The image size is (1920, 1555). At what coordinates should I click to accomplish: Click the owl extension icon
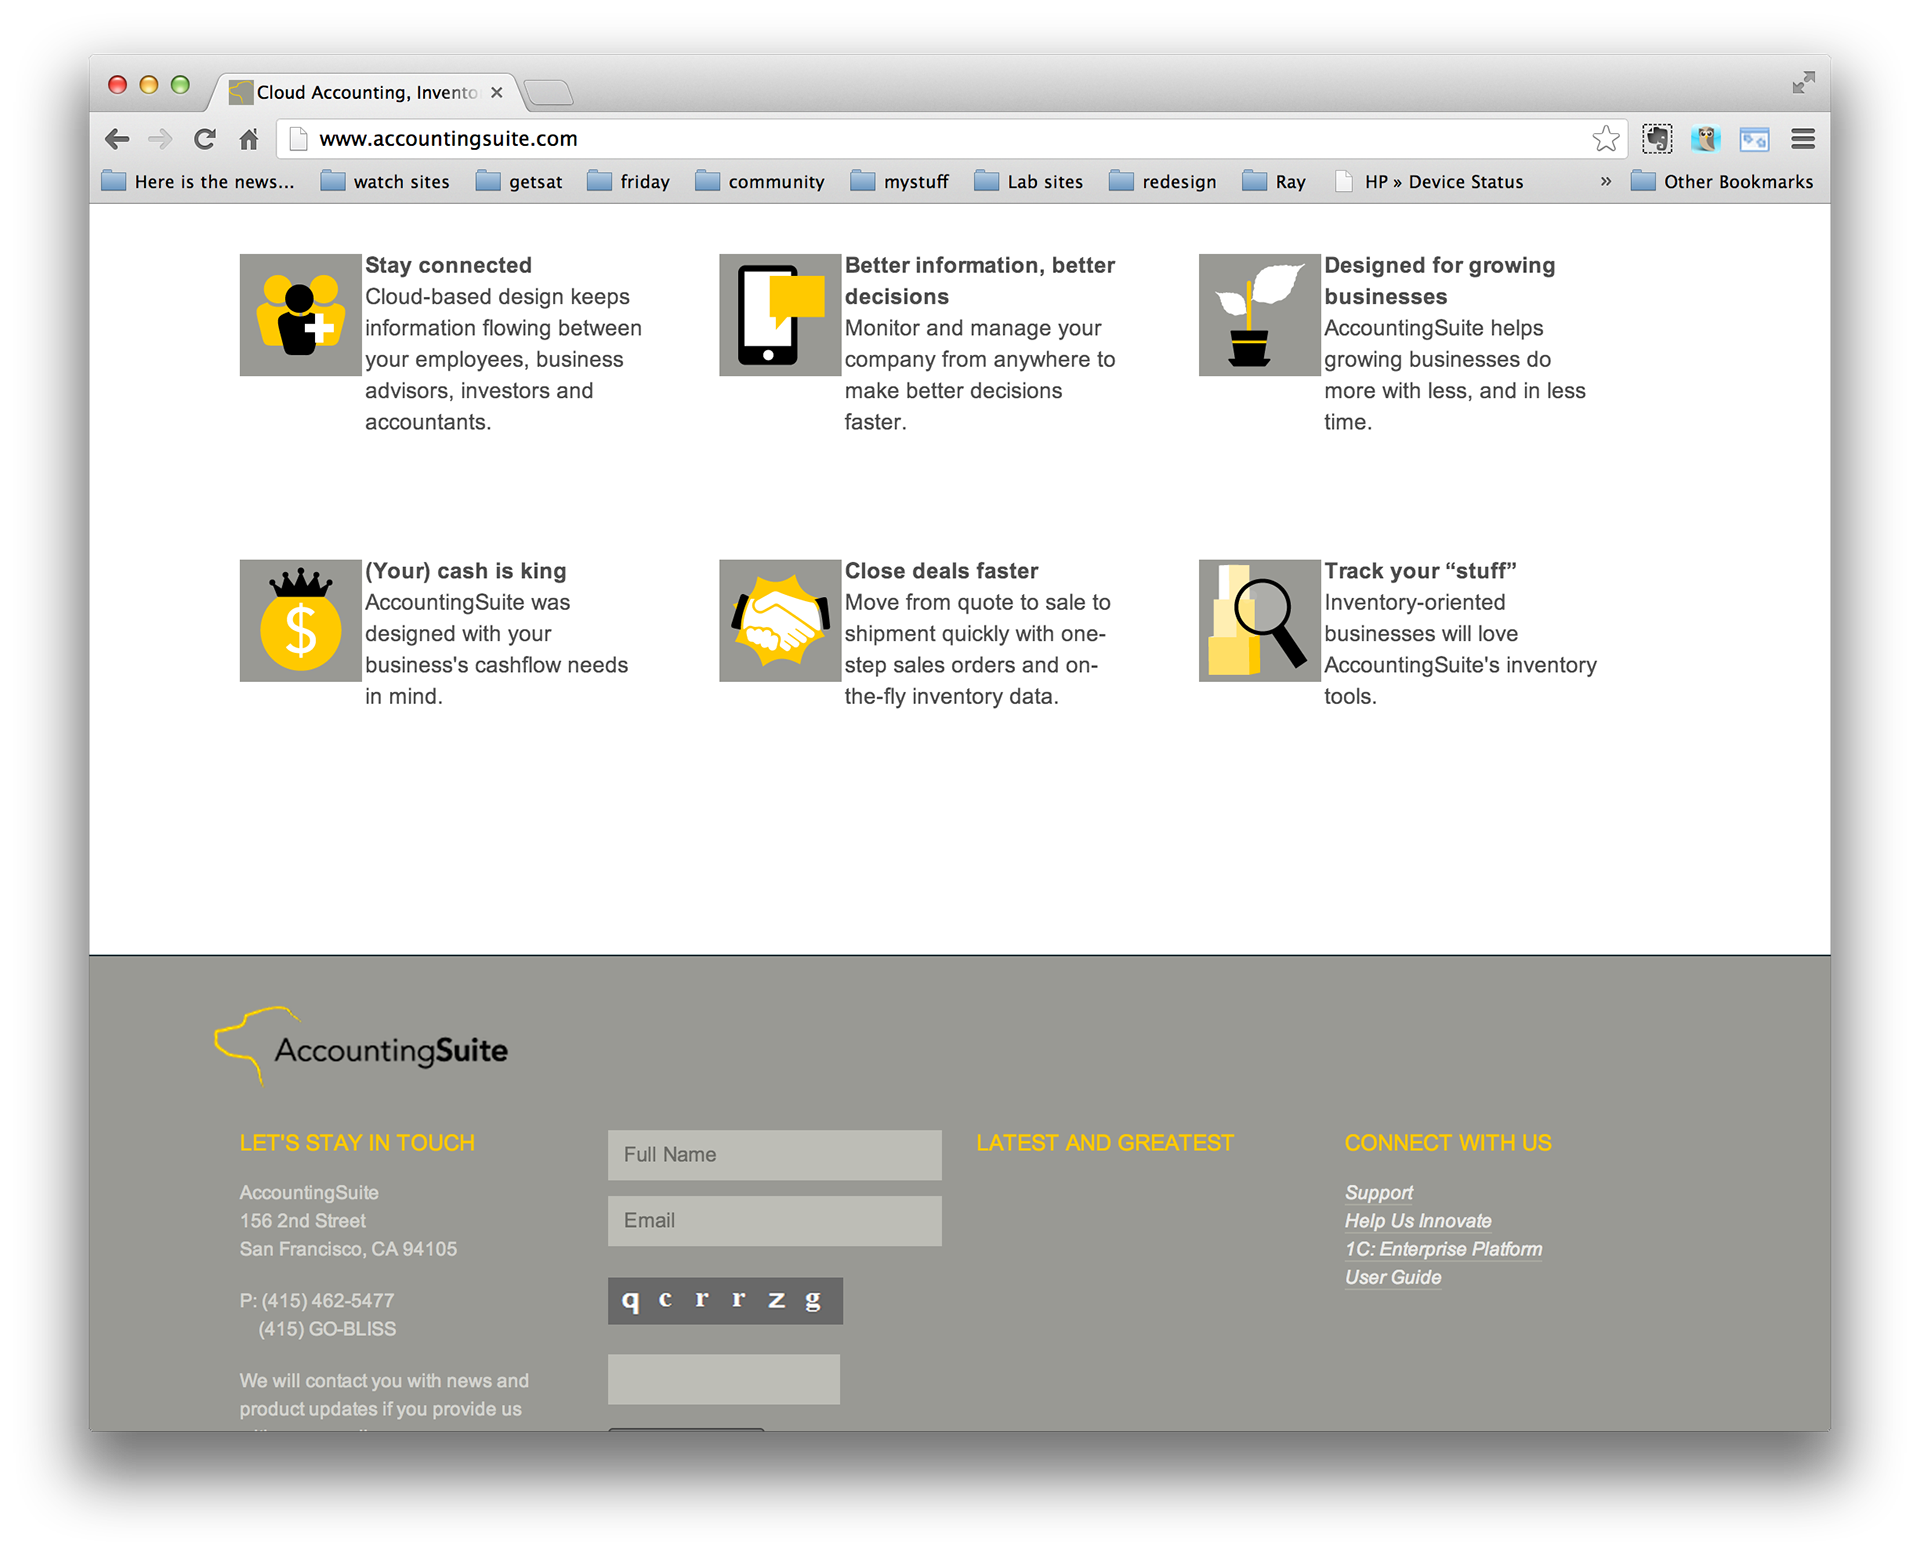1705,139
